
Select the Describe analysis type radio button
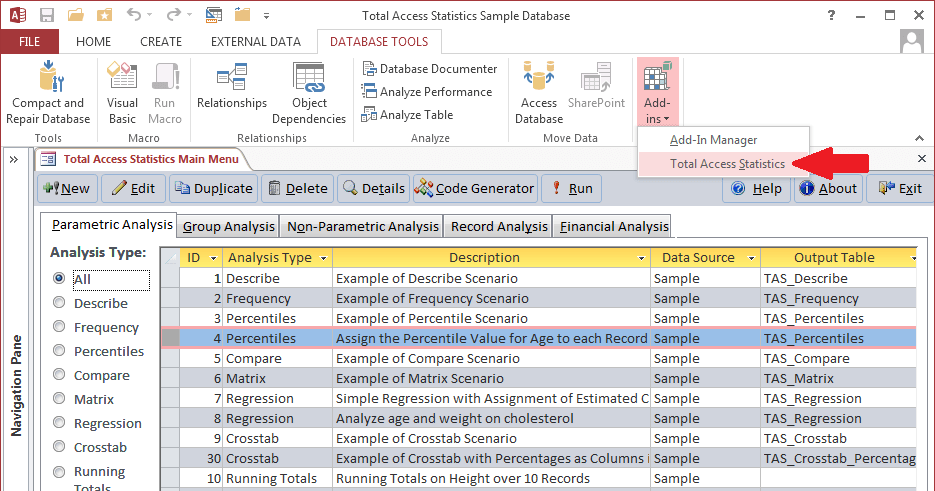click(x=60, y=303)
